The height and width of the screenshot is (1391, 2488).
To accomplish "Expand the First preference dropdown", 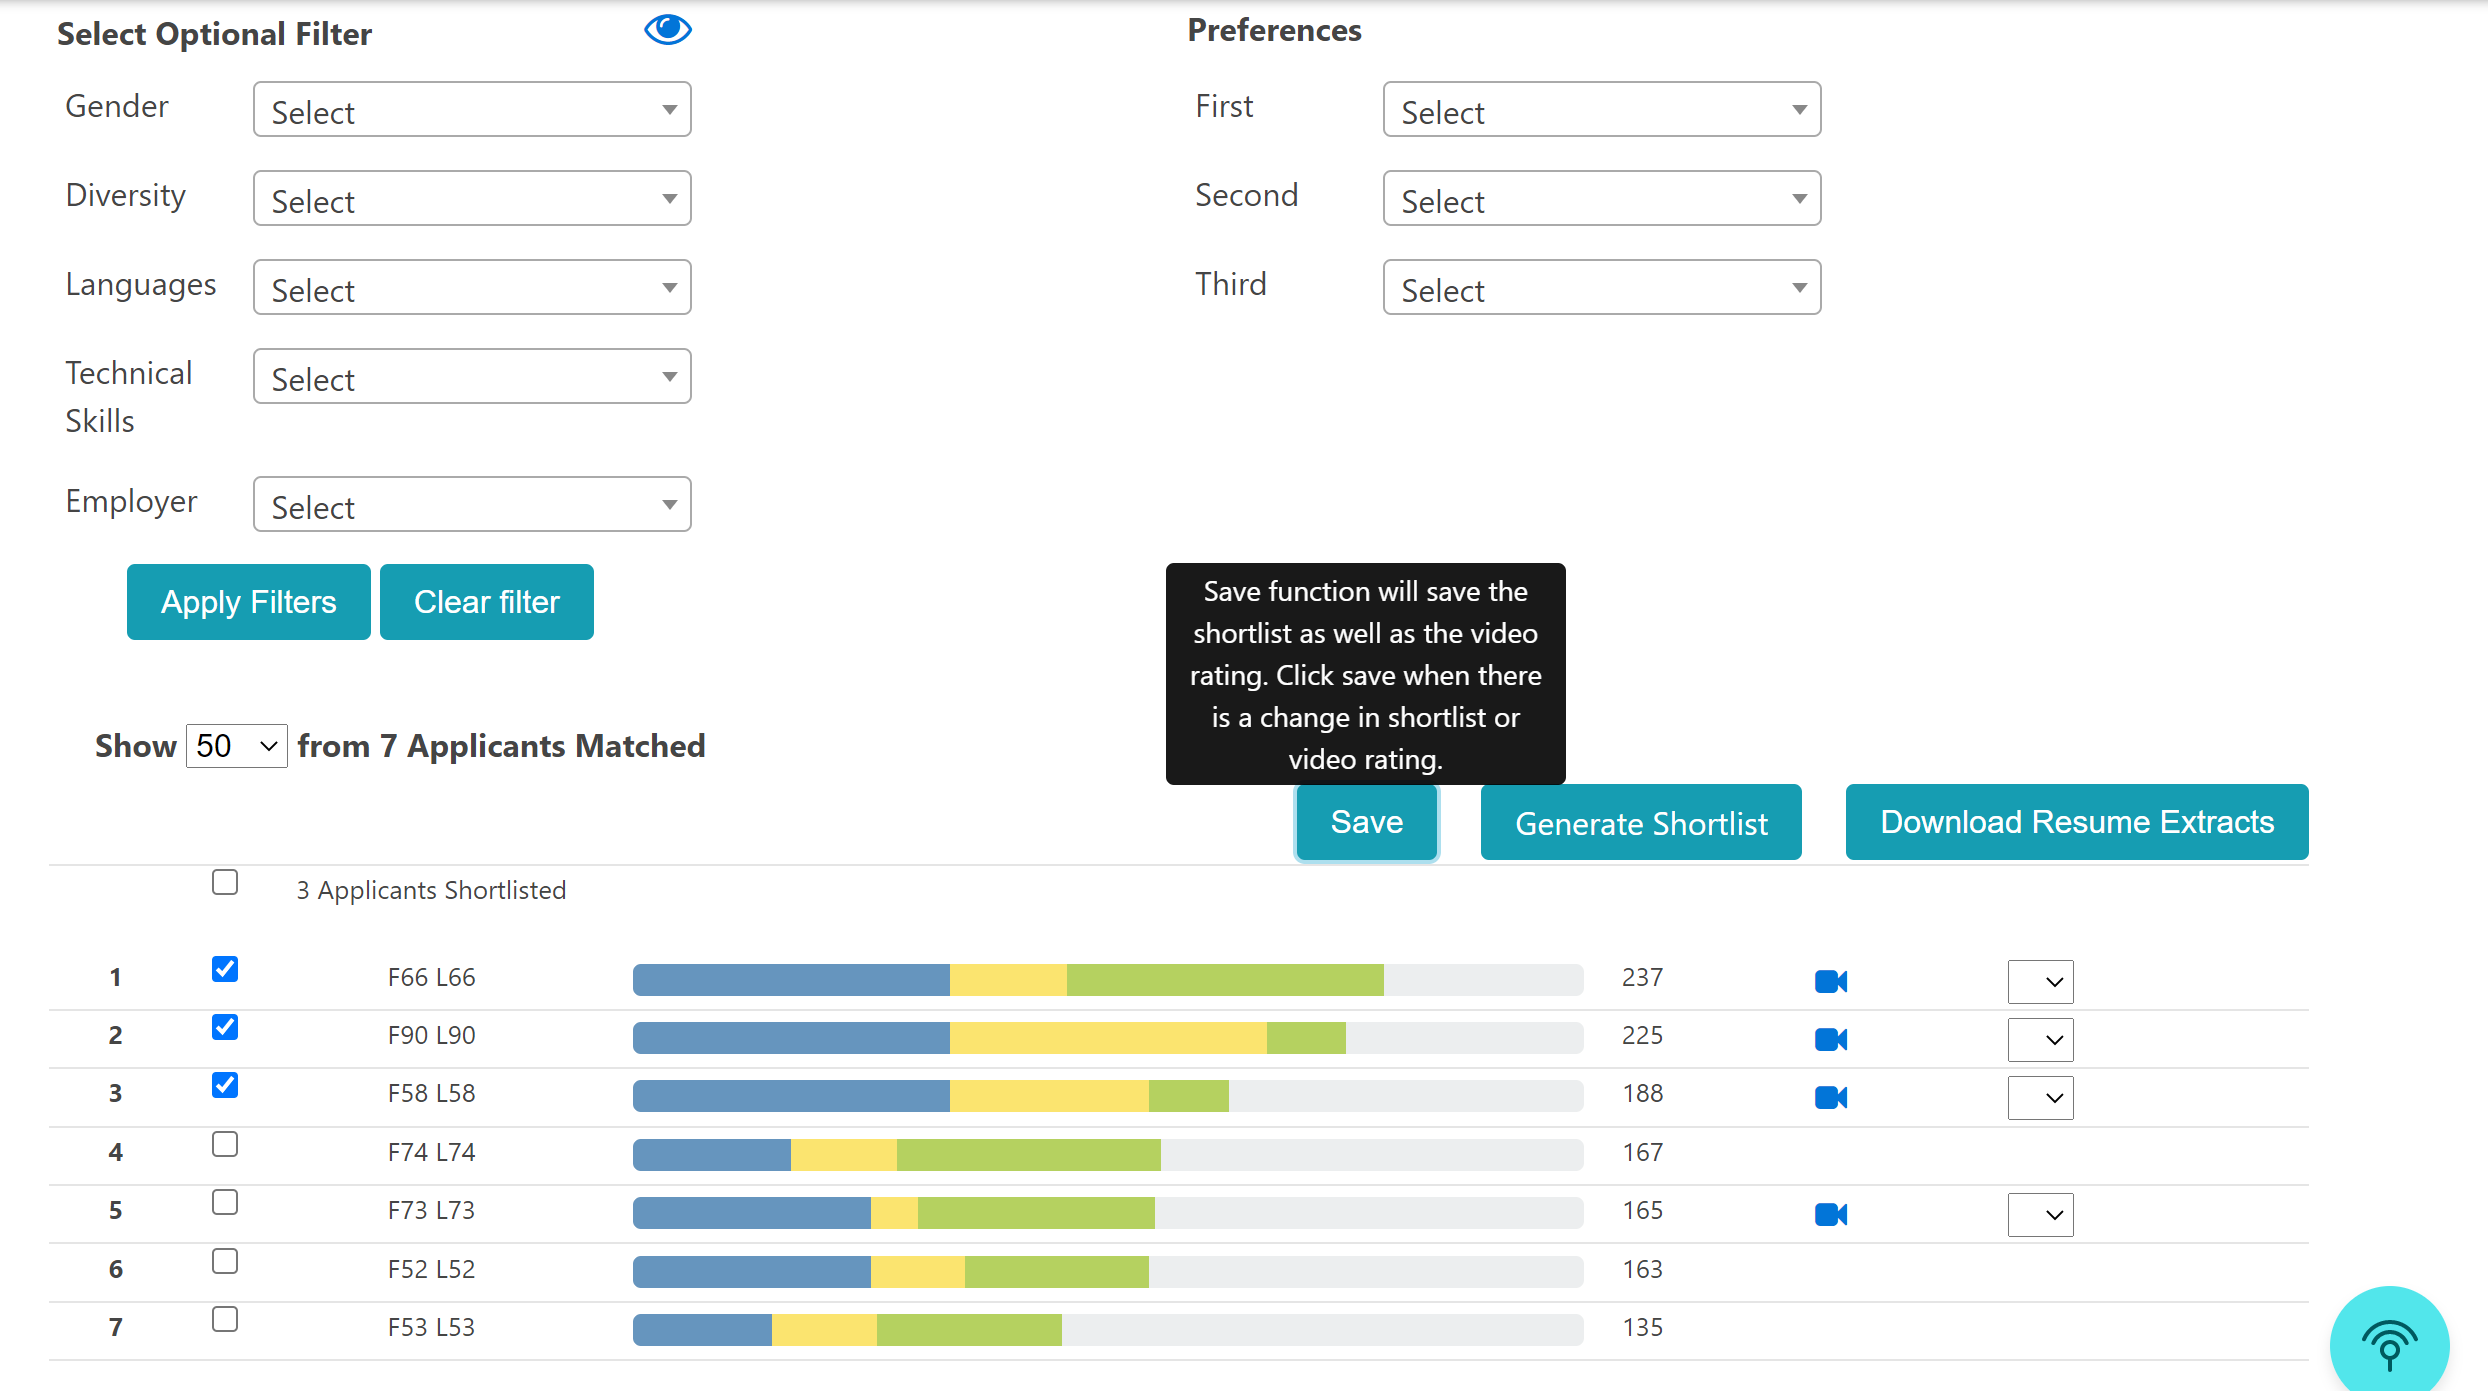I will coord(1601,110).
